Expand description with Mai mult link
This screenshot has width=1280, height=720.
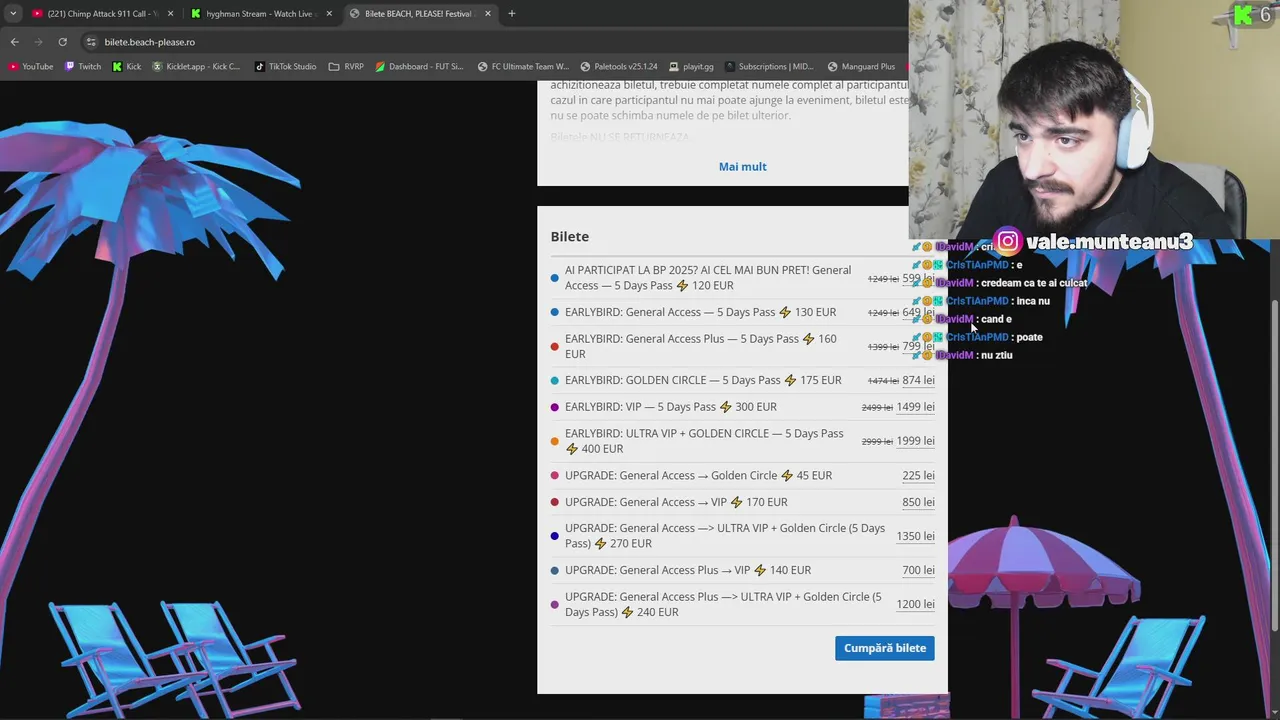pos(742,167)
